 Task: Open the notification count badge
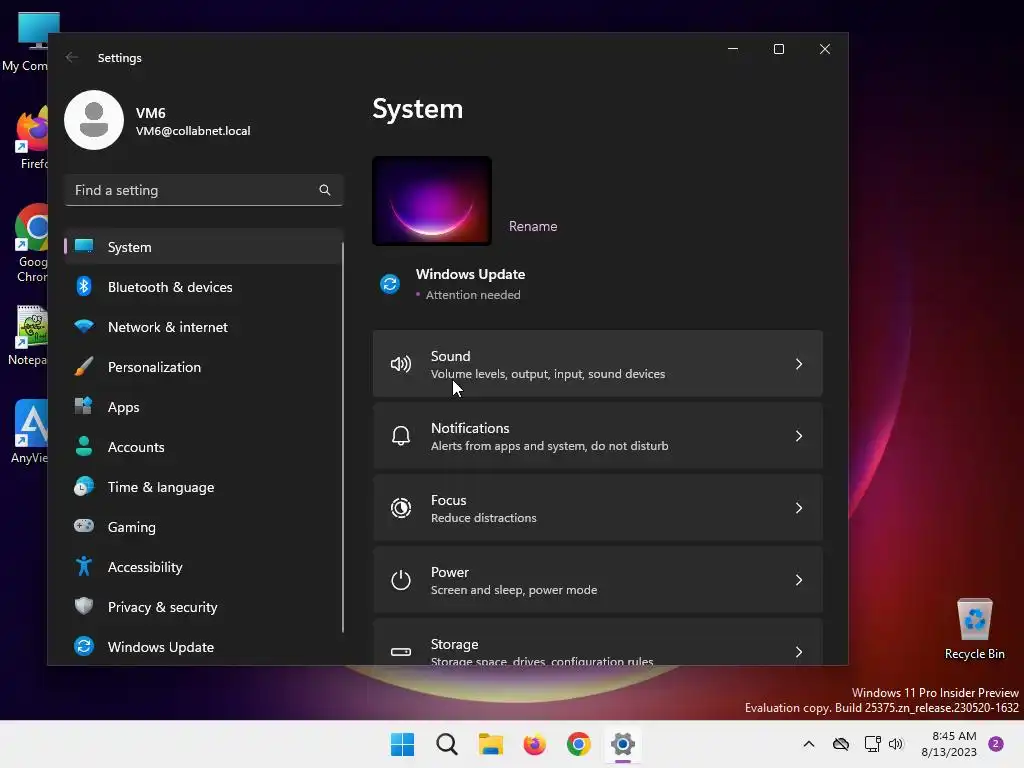[x=996, y=744]
